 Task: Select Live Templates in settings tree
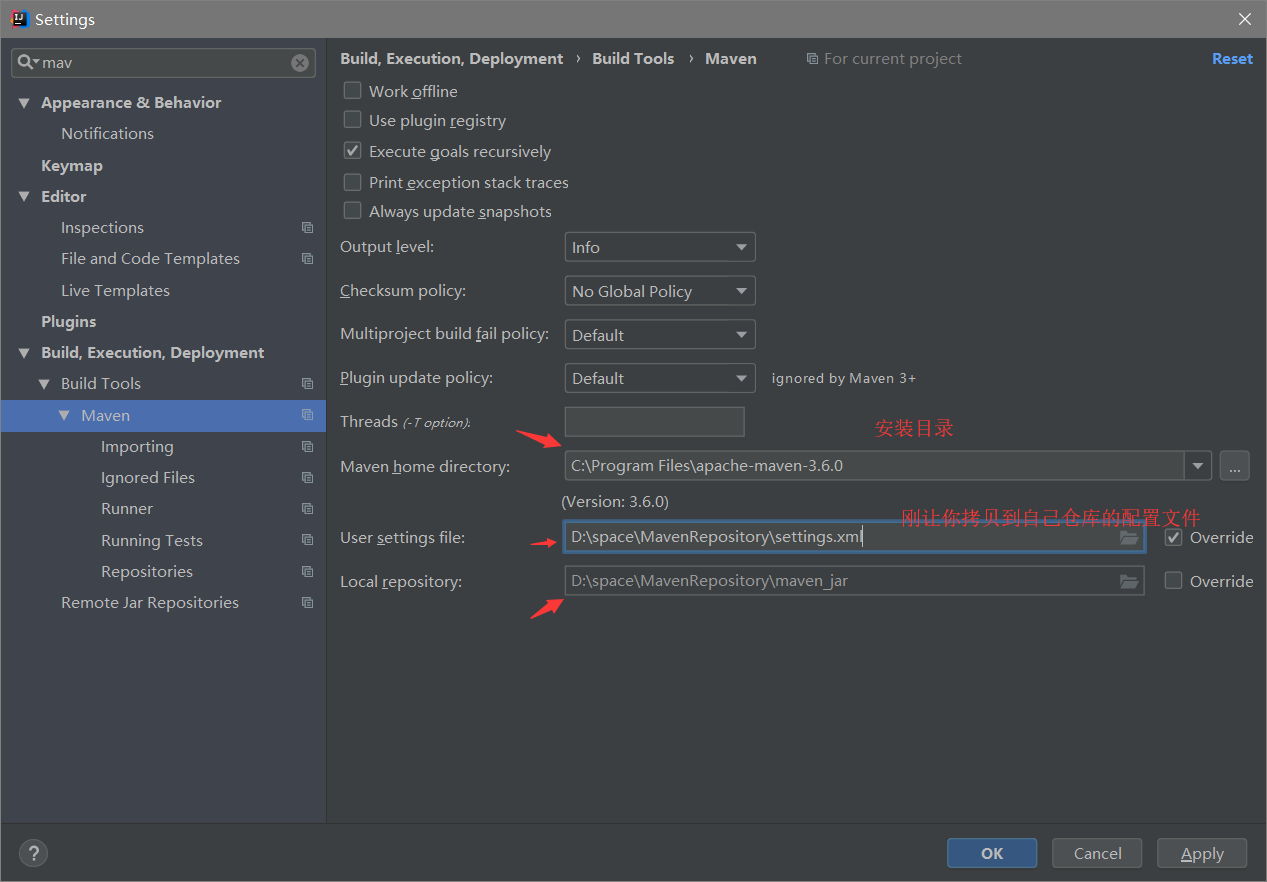(x=115, y=291)
